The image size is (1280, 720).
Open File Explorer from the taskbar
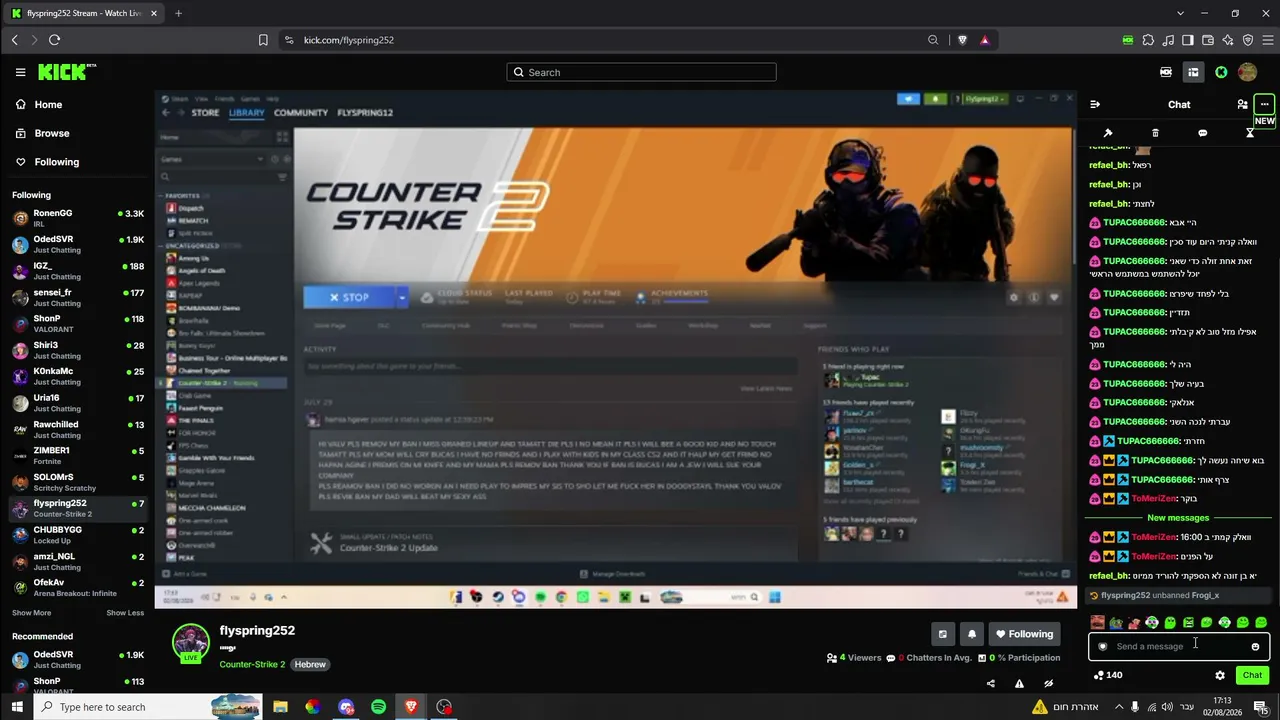point(280,707)
